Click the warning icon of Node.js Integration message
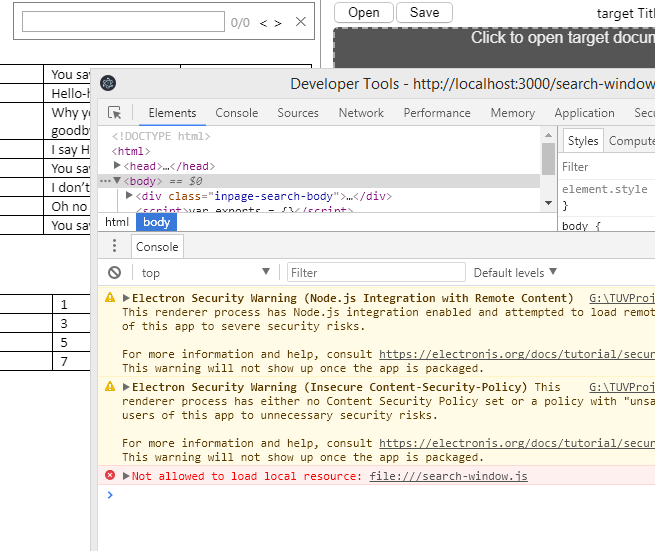This screenshot has width=655, height=551. pos(110,297)
